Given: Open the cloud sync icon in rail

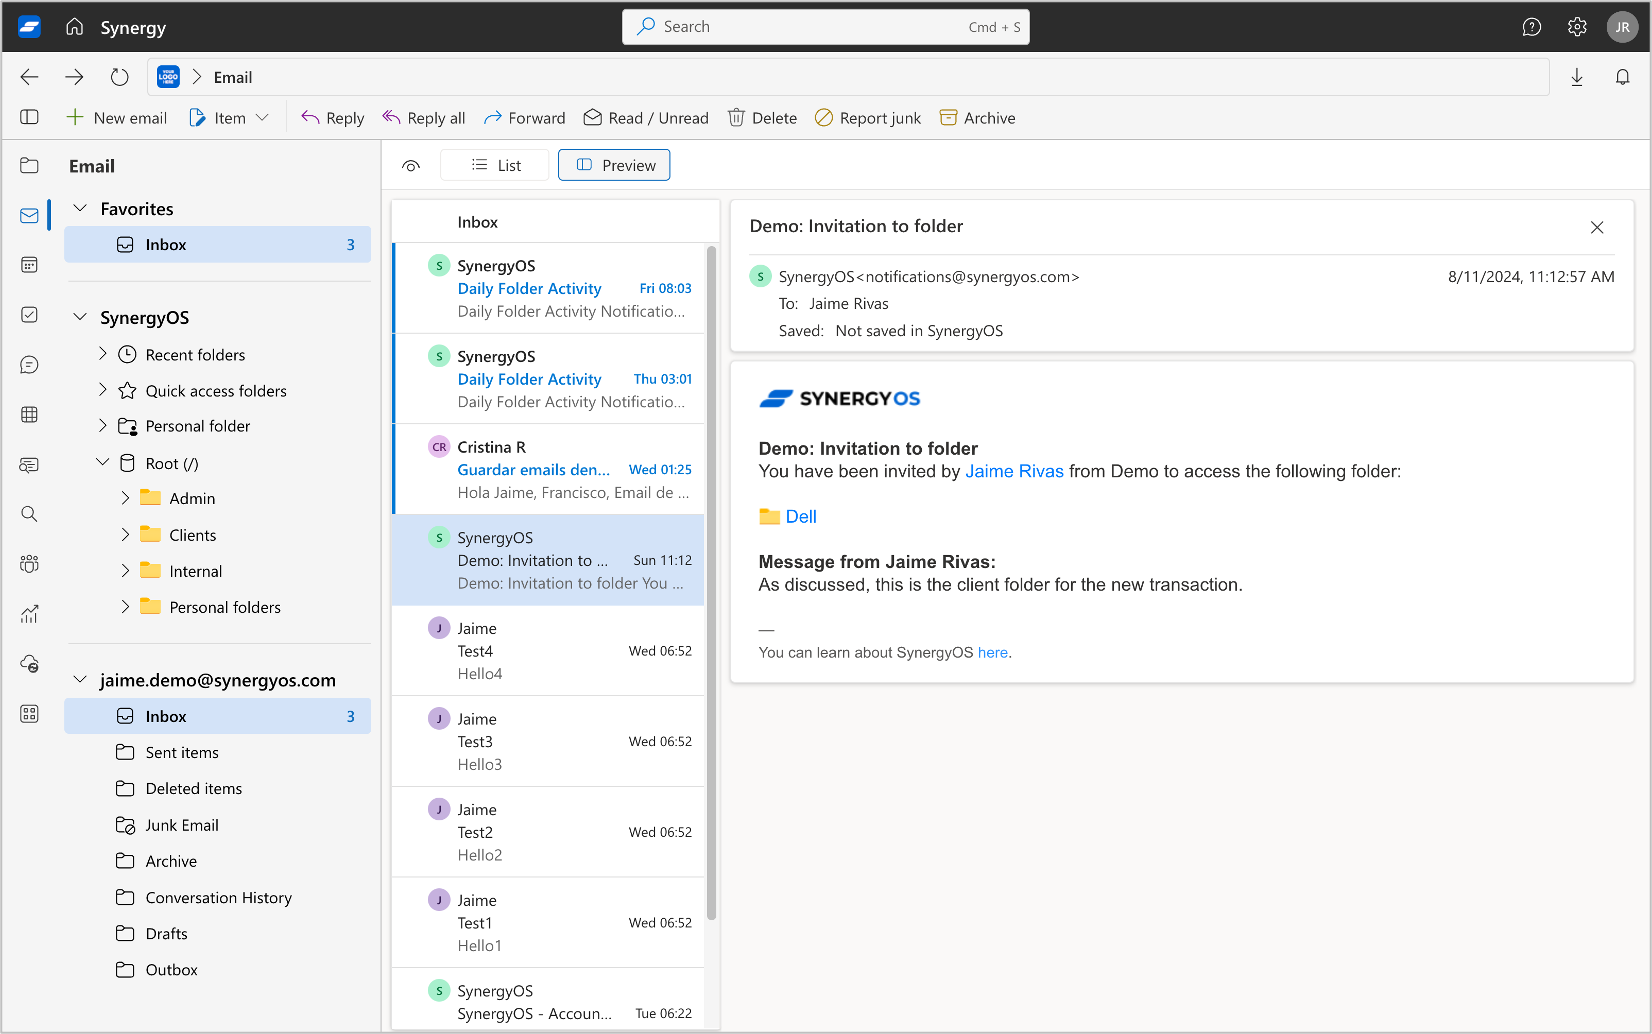Looking at the screenshot, I should pos(30,664).
